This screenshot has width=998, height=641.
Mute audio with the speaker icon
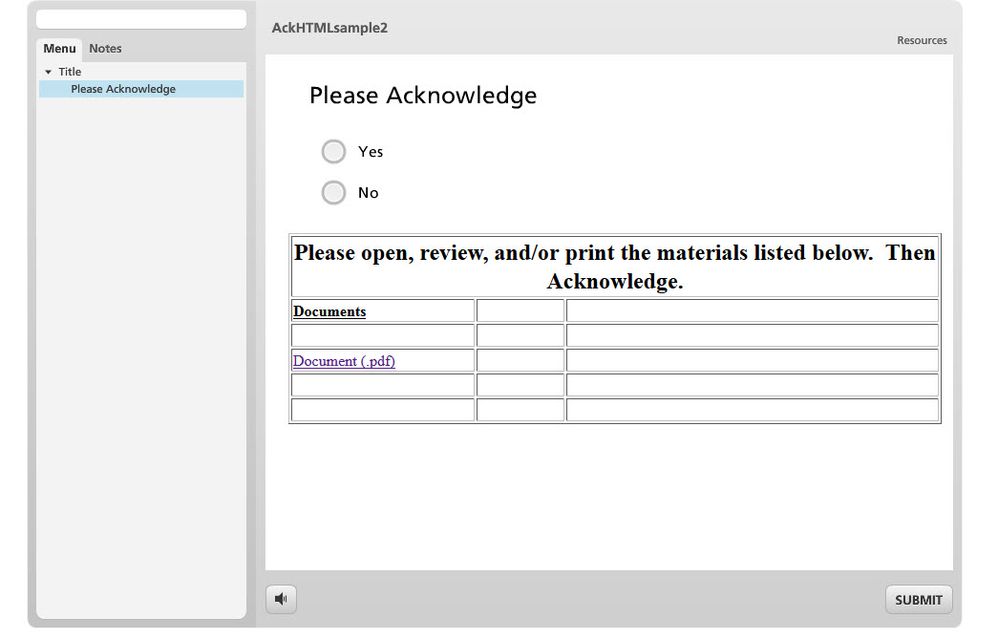pyautogui.click(x=281, y=599)
